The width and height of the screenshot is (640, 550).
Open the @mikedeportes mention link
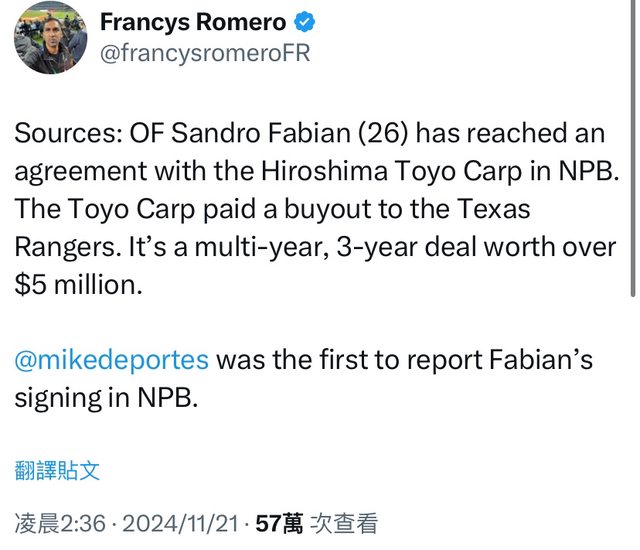point(111,359)
